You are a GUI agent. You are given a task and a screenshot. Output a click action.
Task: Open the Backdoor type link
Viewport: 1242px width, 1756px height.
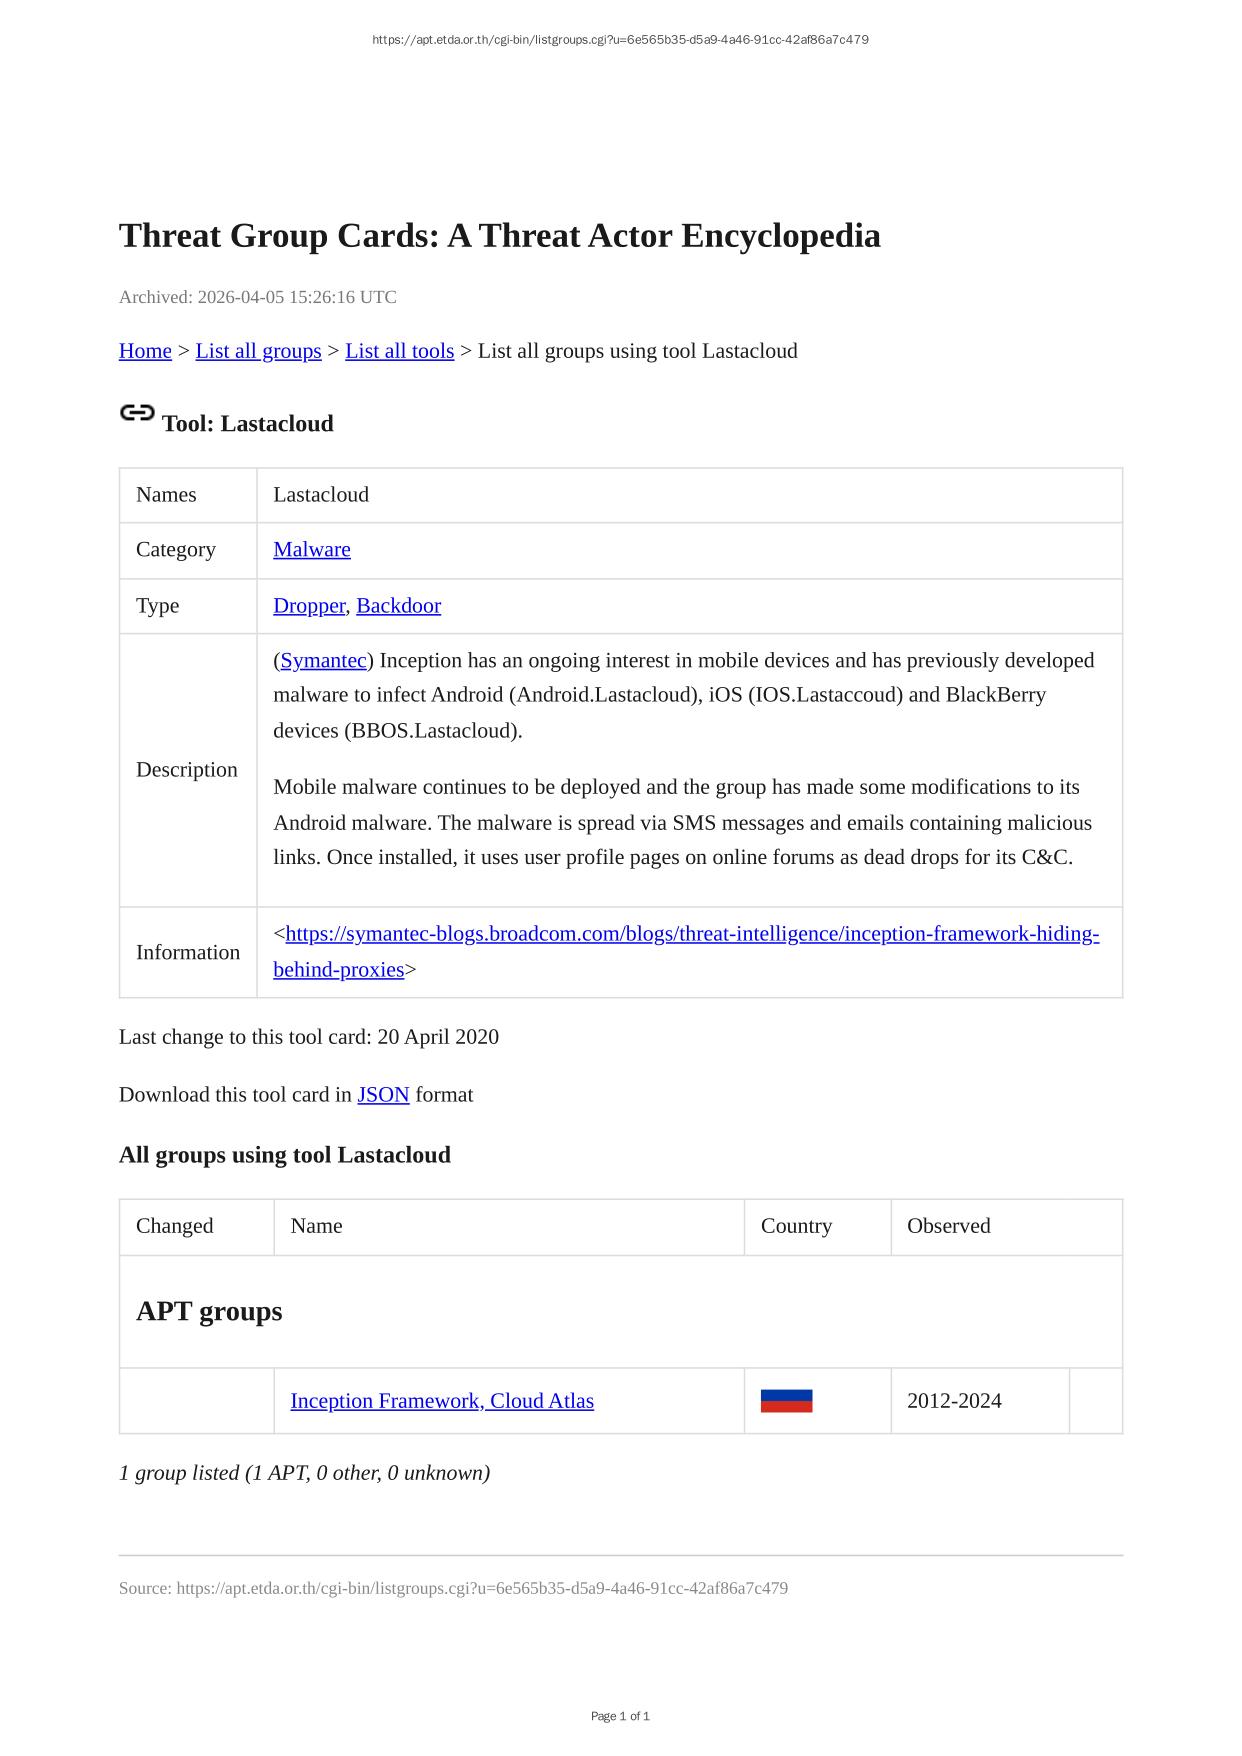[x=398, y=605]
